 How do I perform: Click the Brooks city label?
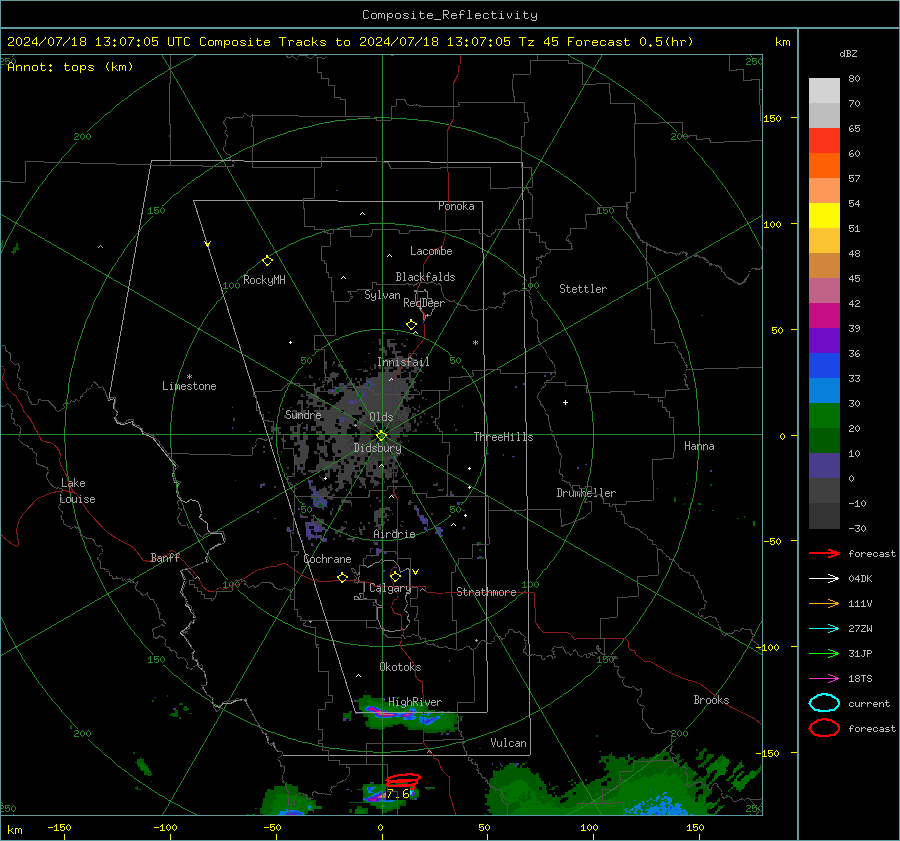pos(711,700)
